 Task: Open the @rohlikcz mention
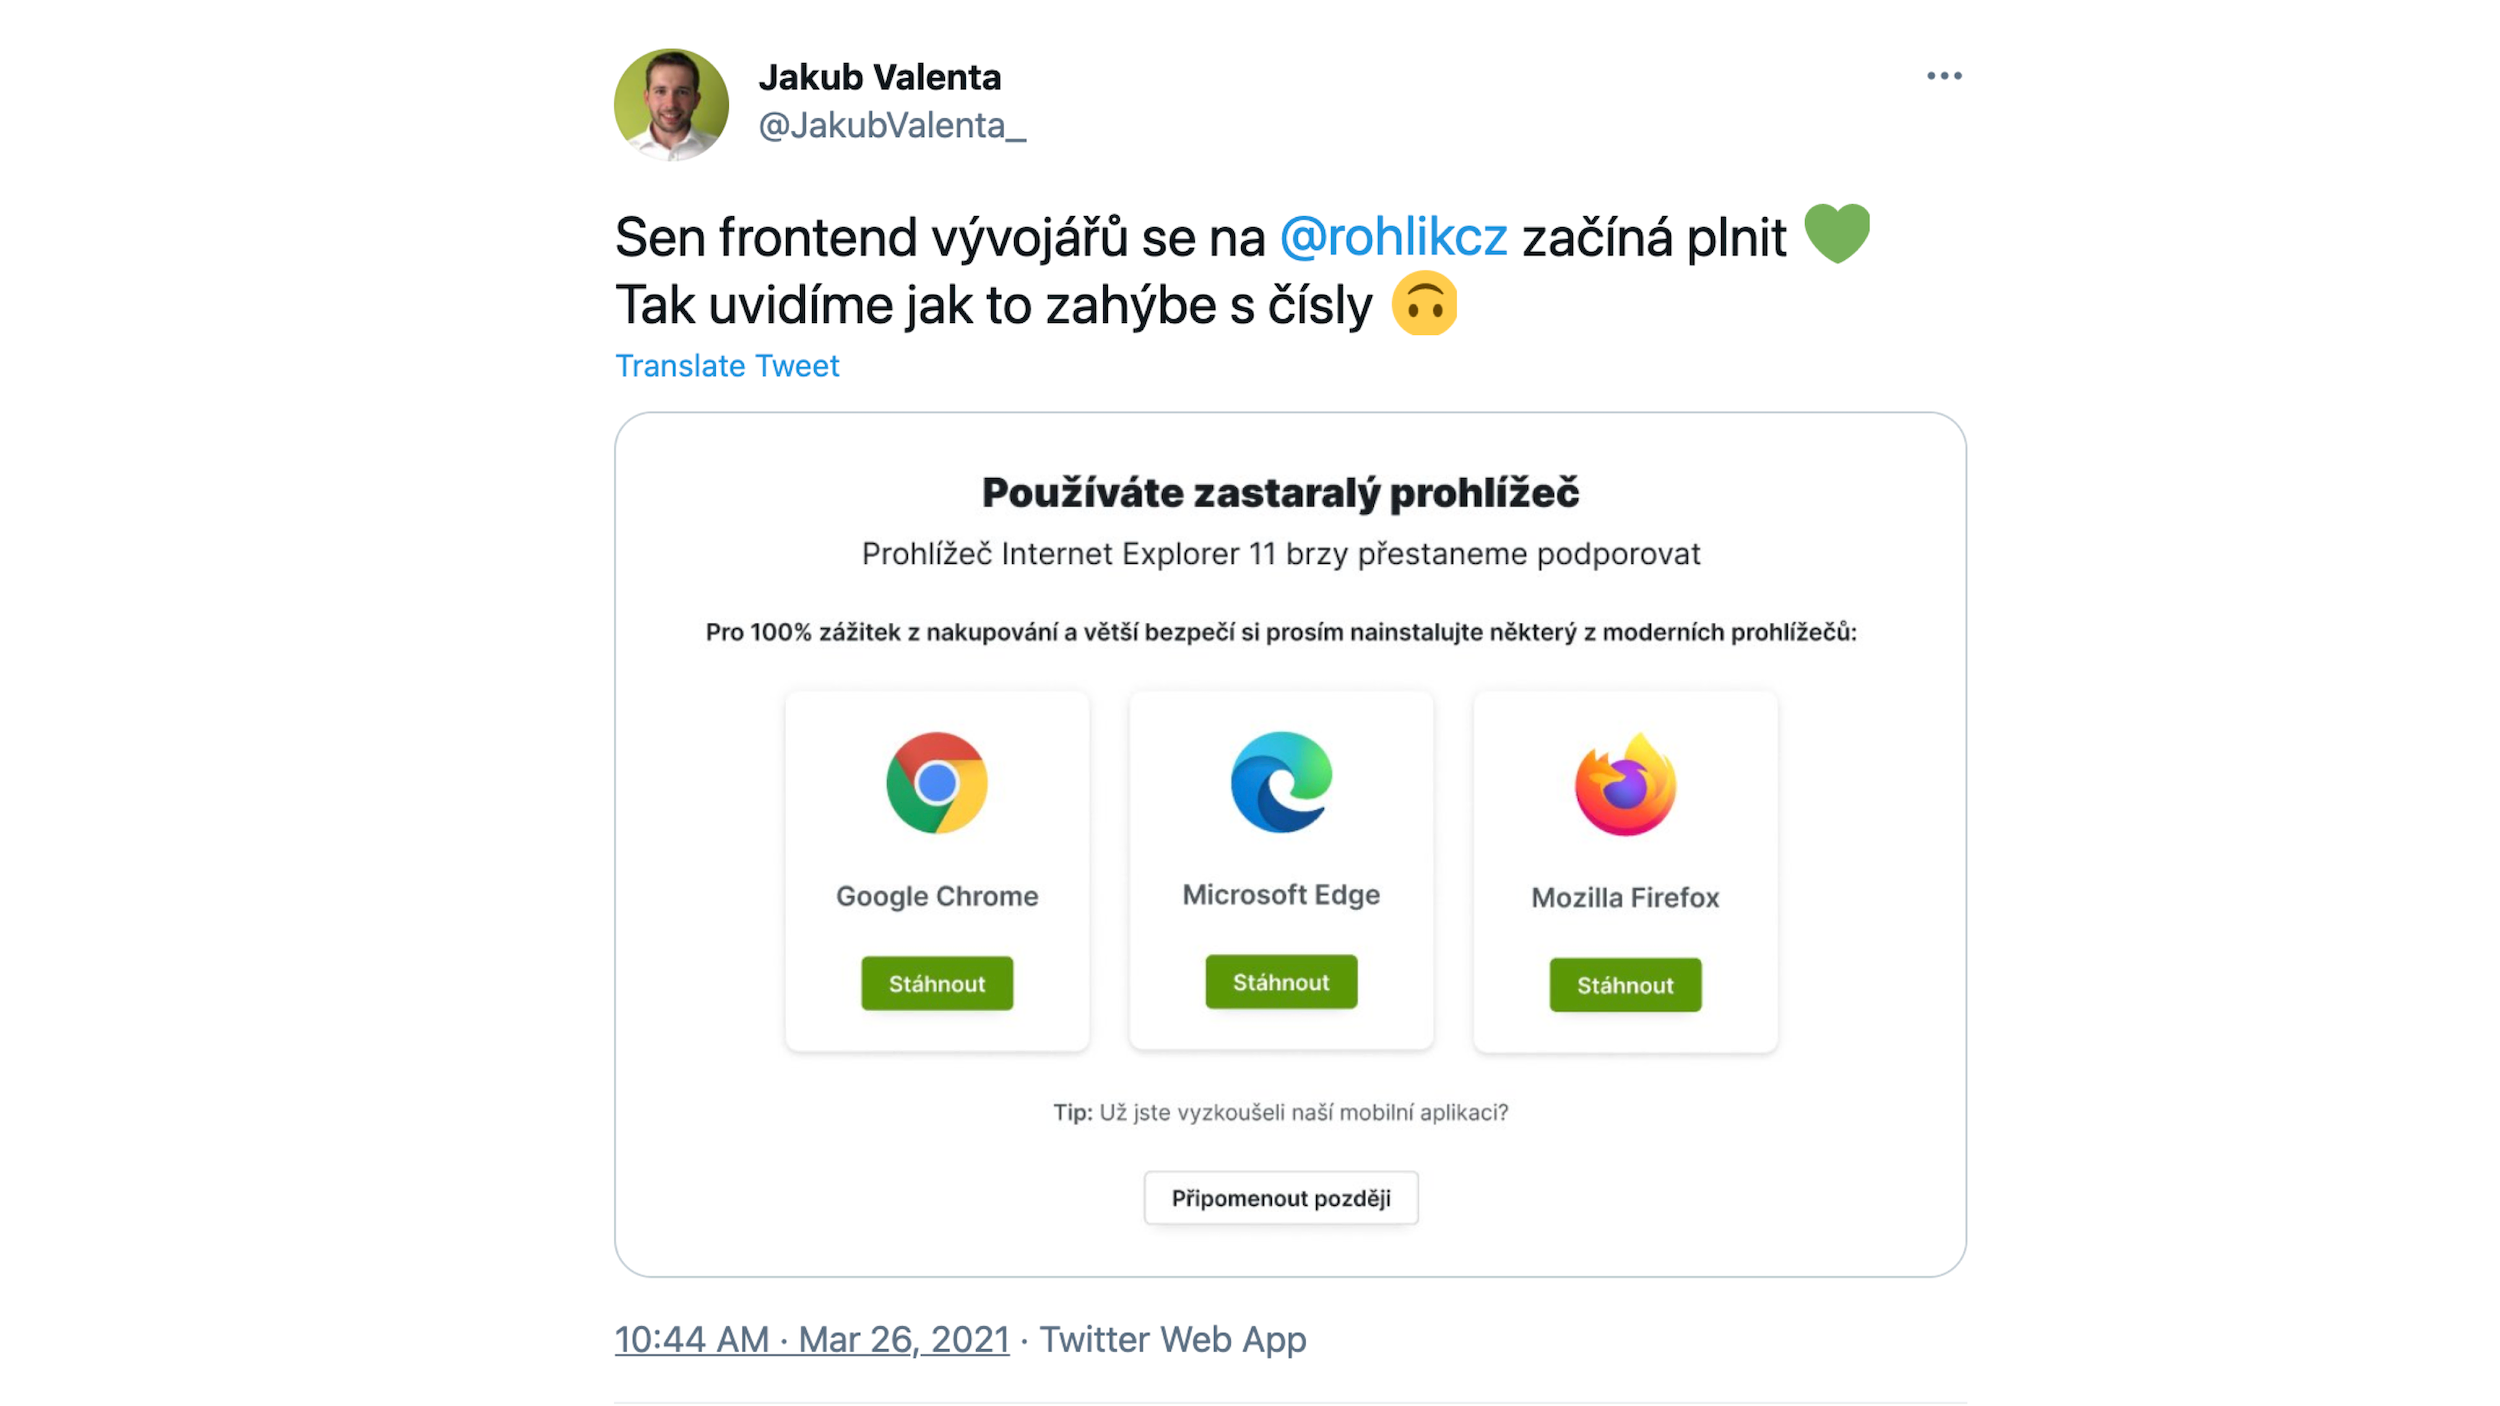pos(1393,238)
